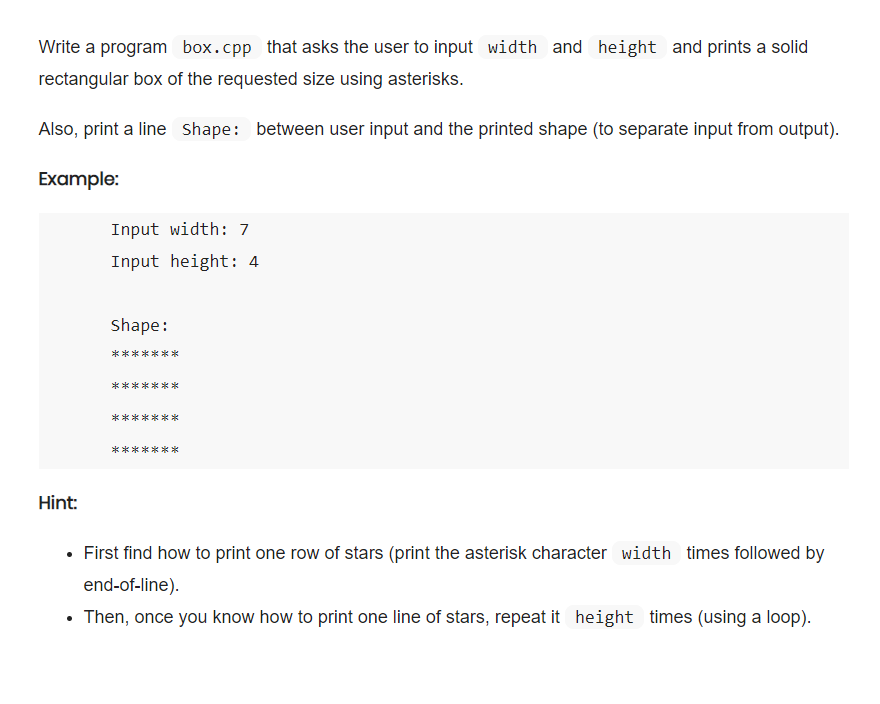Click the Example: heading
The image size is (880, 704).
79,179
